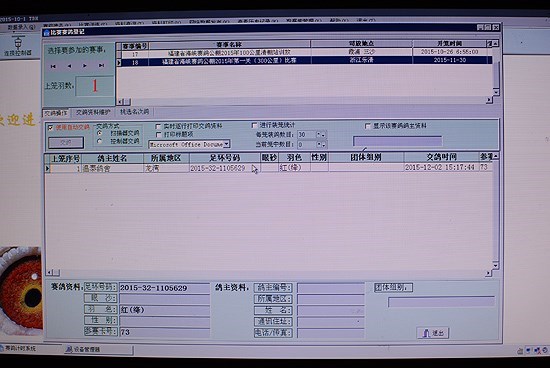Tick the 显示该赛鸽鸽主资料 checkbox
The height and width of the screenshot is (368, 550).
tap(368, 126)
